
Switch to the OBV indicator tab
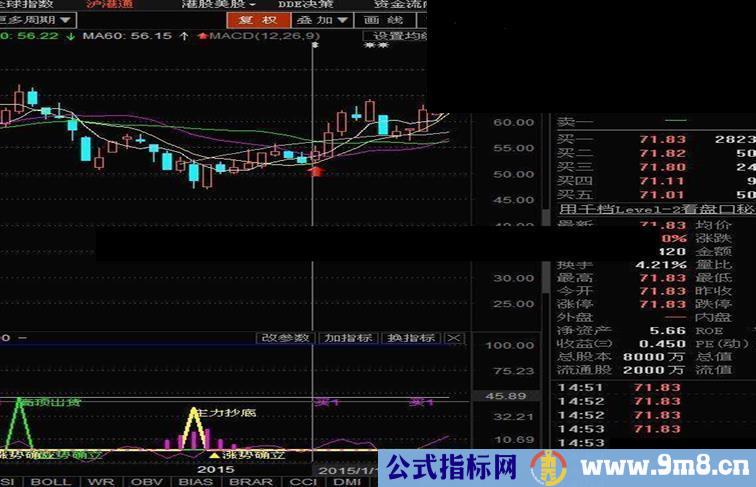146,481
